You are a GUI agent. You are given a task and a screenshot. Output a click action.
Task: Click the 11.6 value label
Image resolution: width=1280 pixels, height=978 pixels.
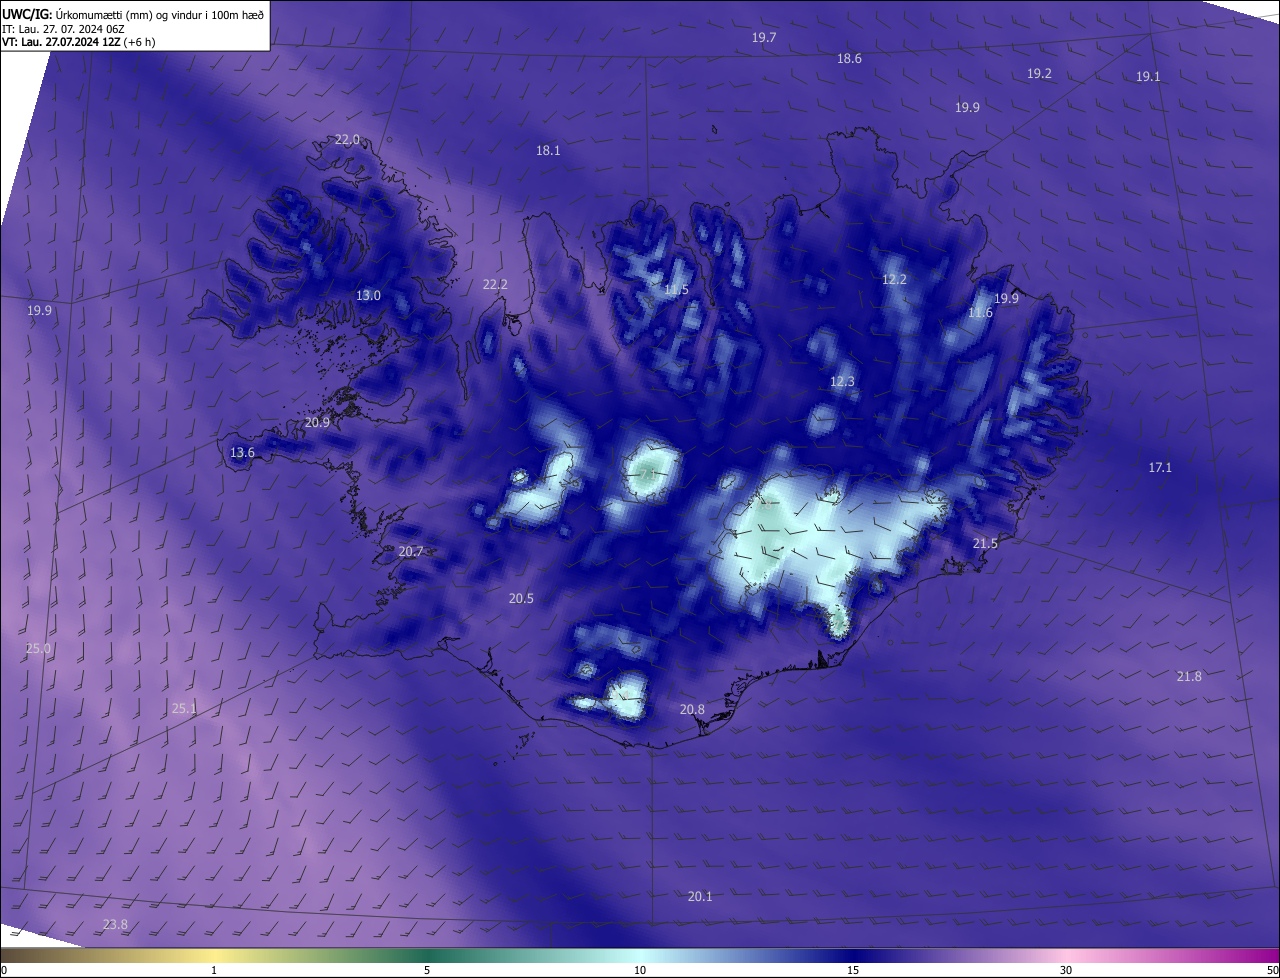(x=980, y=313)
